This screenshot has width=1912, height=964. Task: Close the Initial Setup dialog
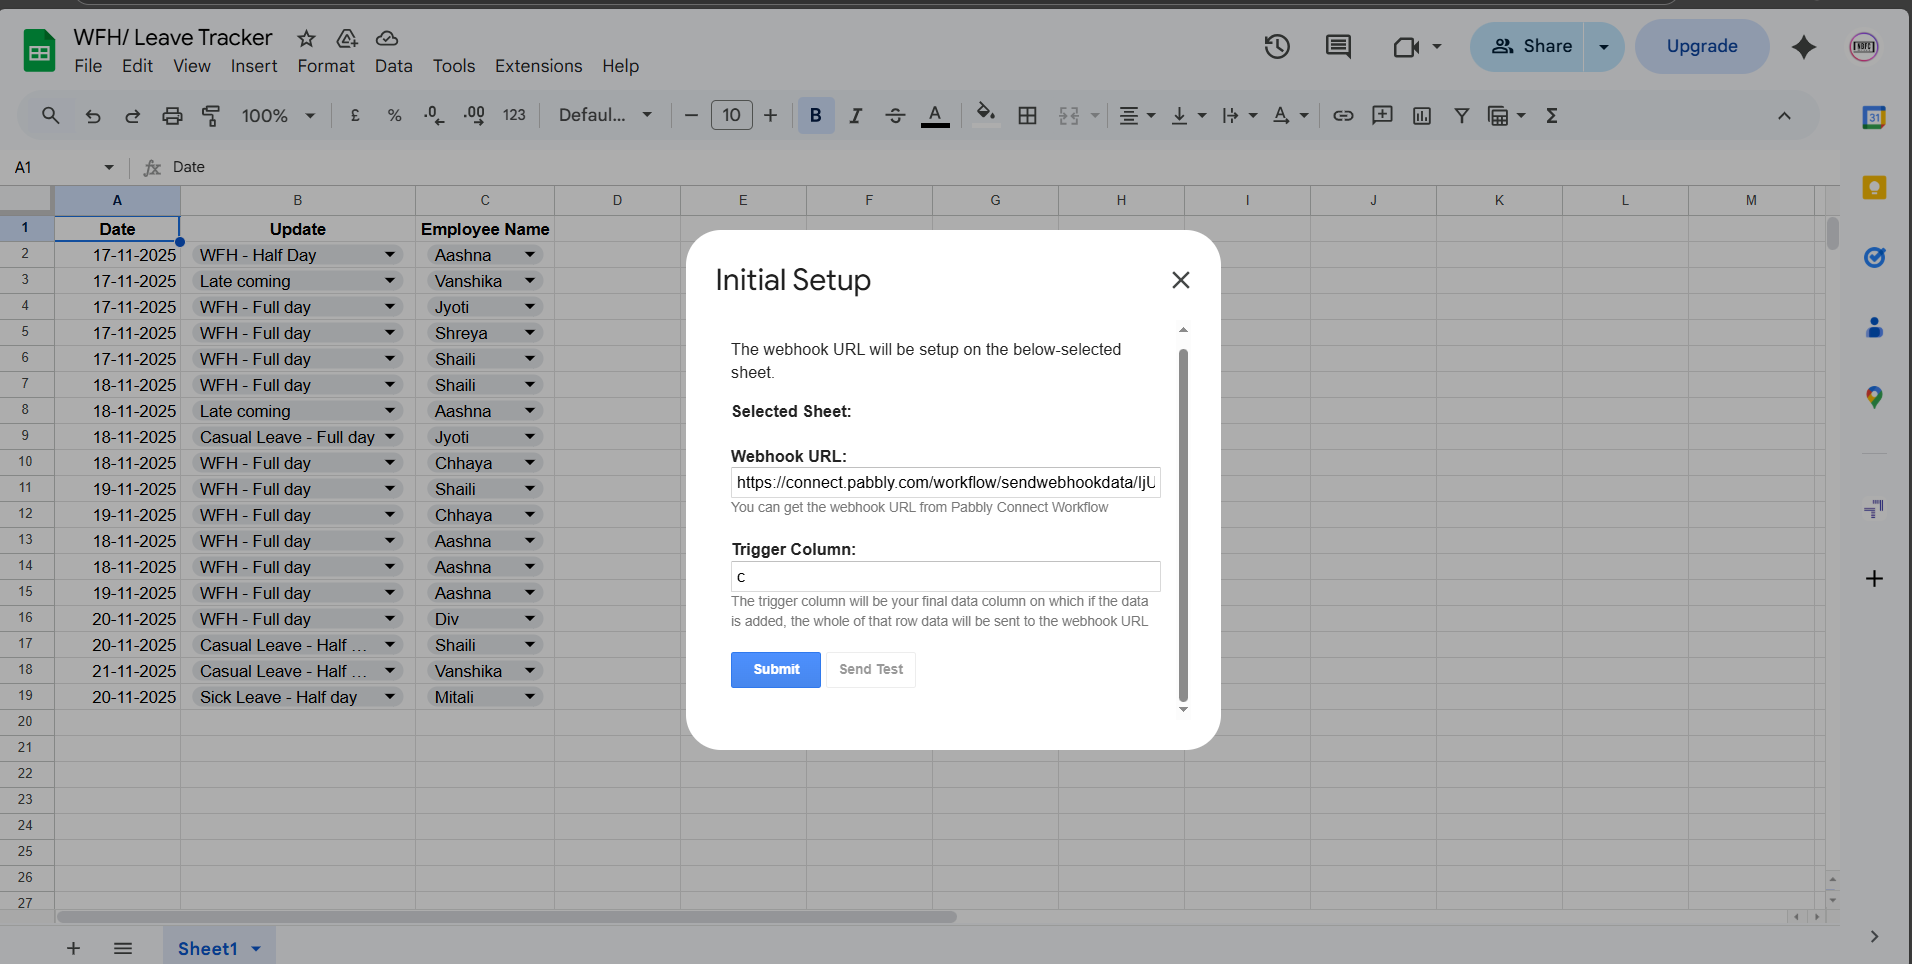point(1180,280)
